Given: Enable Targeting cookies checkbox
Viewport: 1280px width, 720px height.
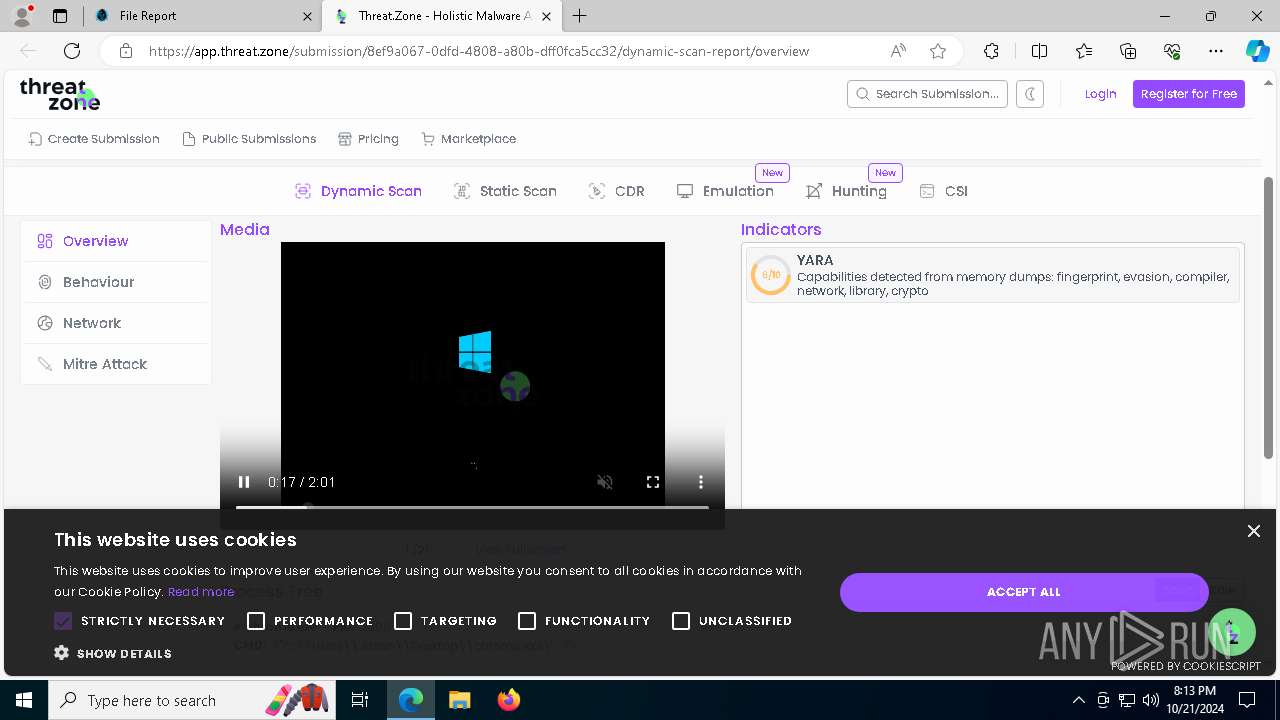Looking at the screenshot, I should point(403,621).
